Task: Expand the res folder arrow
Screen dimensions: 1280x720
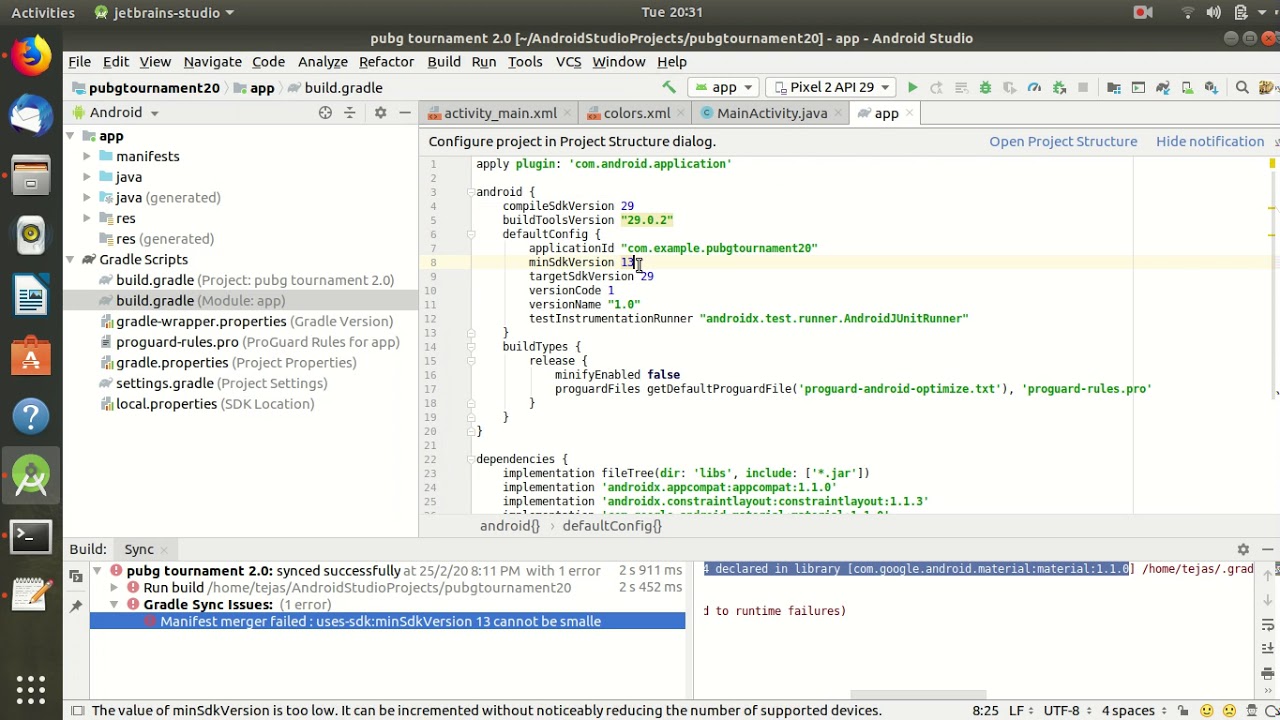Action: [87, 218]
